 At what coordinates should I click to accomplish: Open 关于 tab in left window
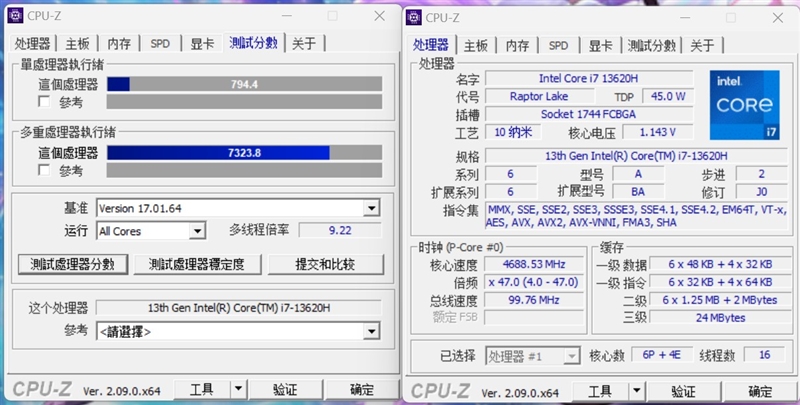click(x=304, y=44)
